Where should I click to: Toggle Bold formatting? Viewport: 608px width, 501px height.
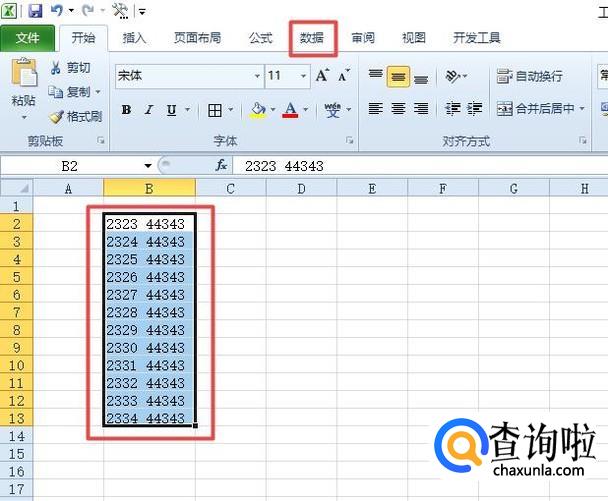(126, 110)
